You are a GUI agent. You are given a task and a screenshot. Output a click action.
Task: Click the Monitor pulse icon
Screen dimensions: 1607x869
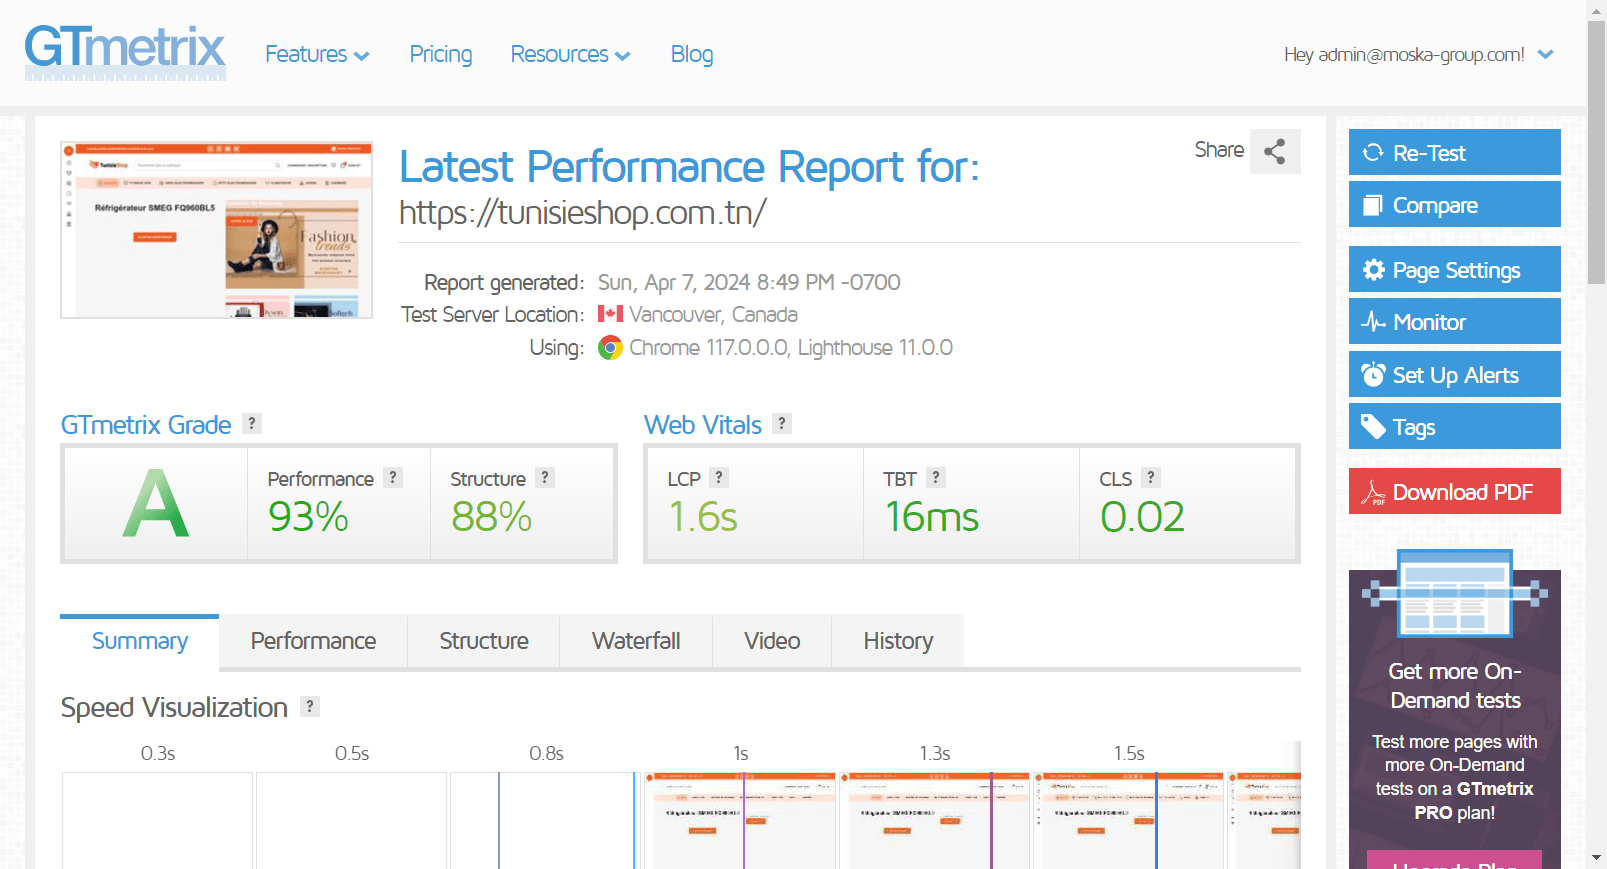(1373, 322)
